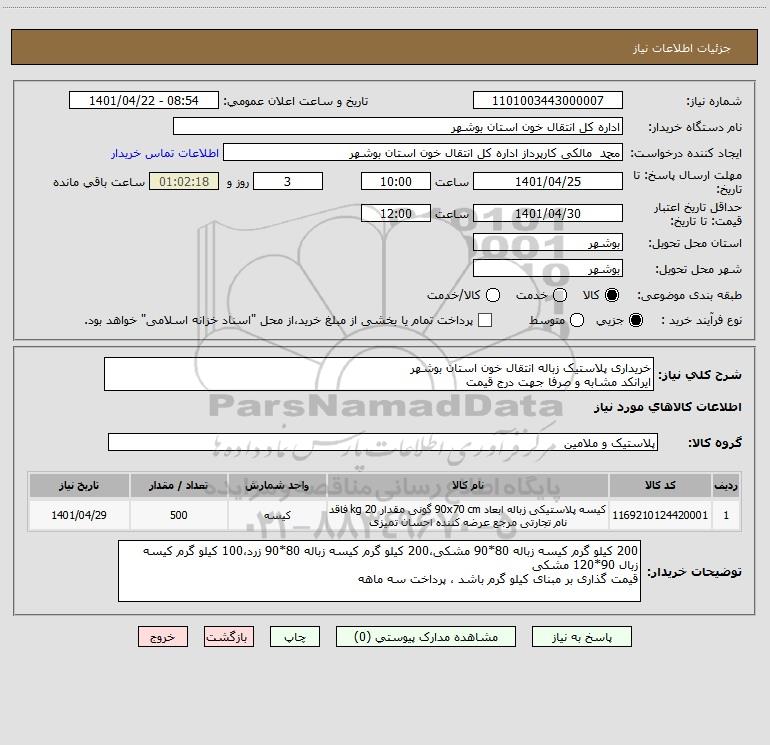Click the چاپ print button

tap(295, 636)
